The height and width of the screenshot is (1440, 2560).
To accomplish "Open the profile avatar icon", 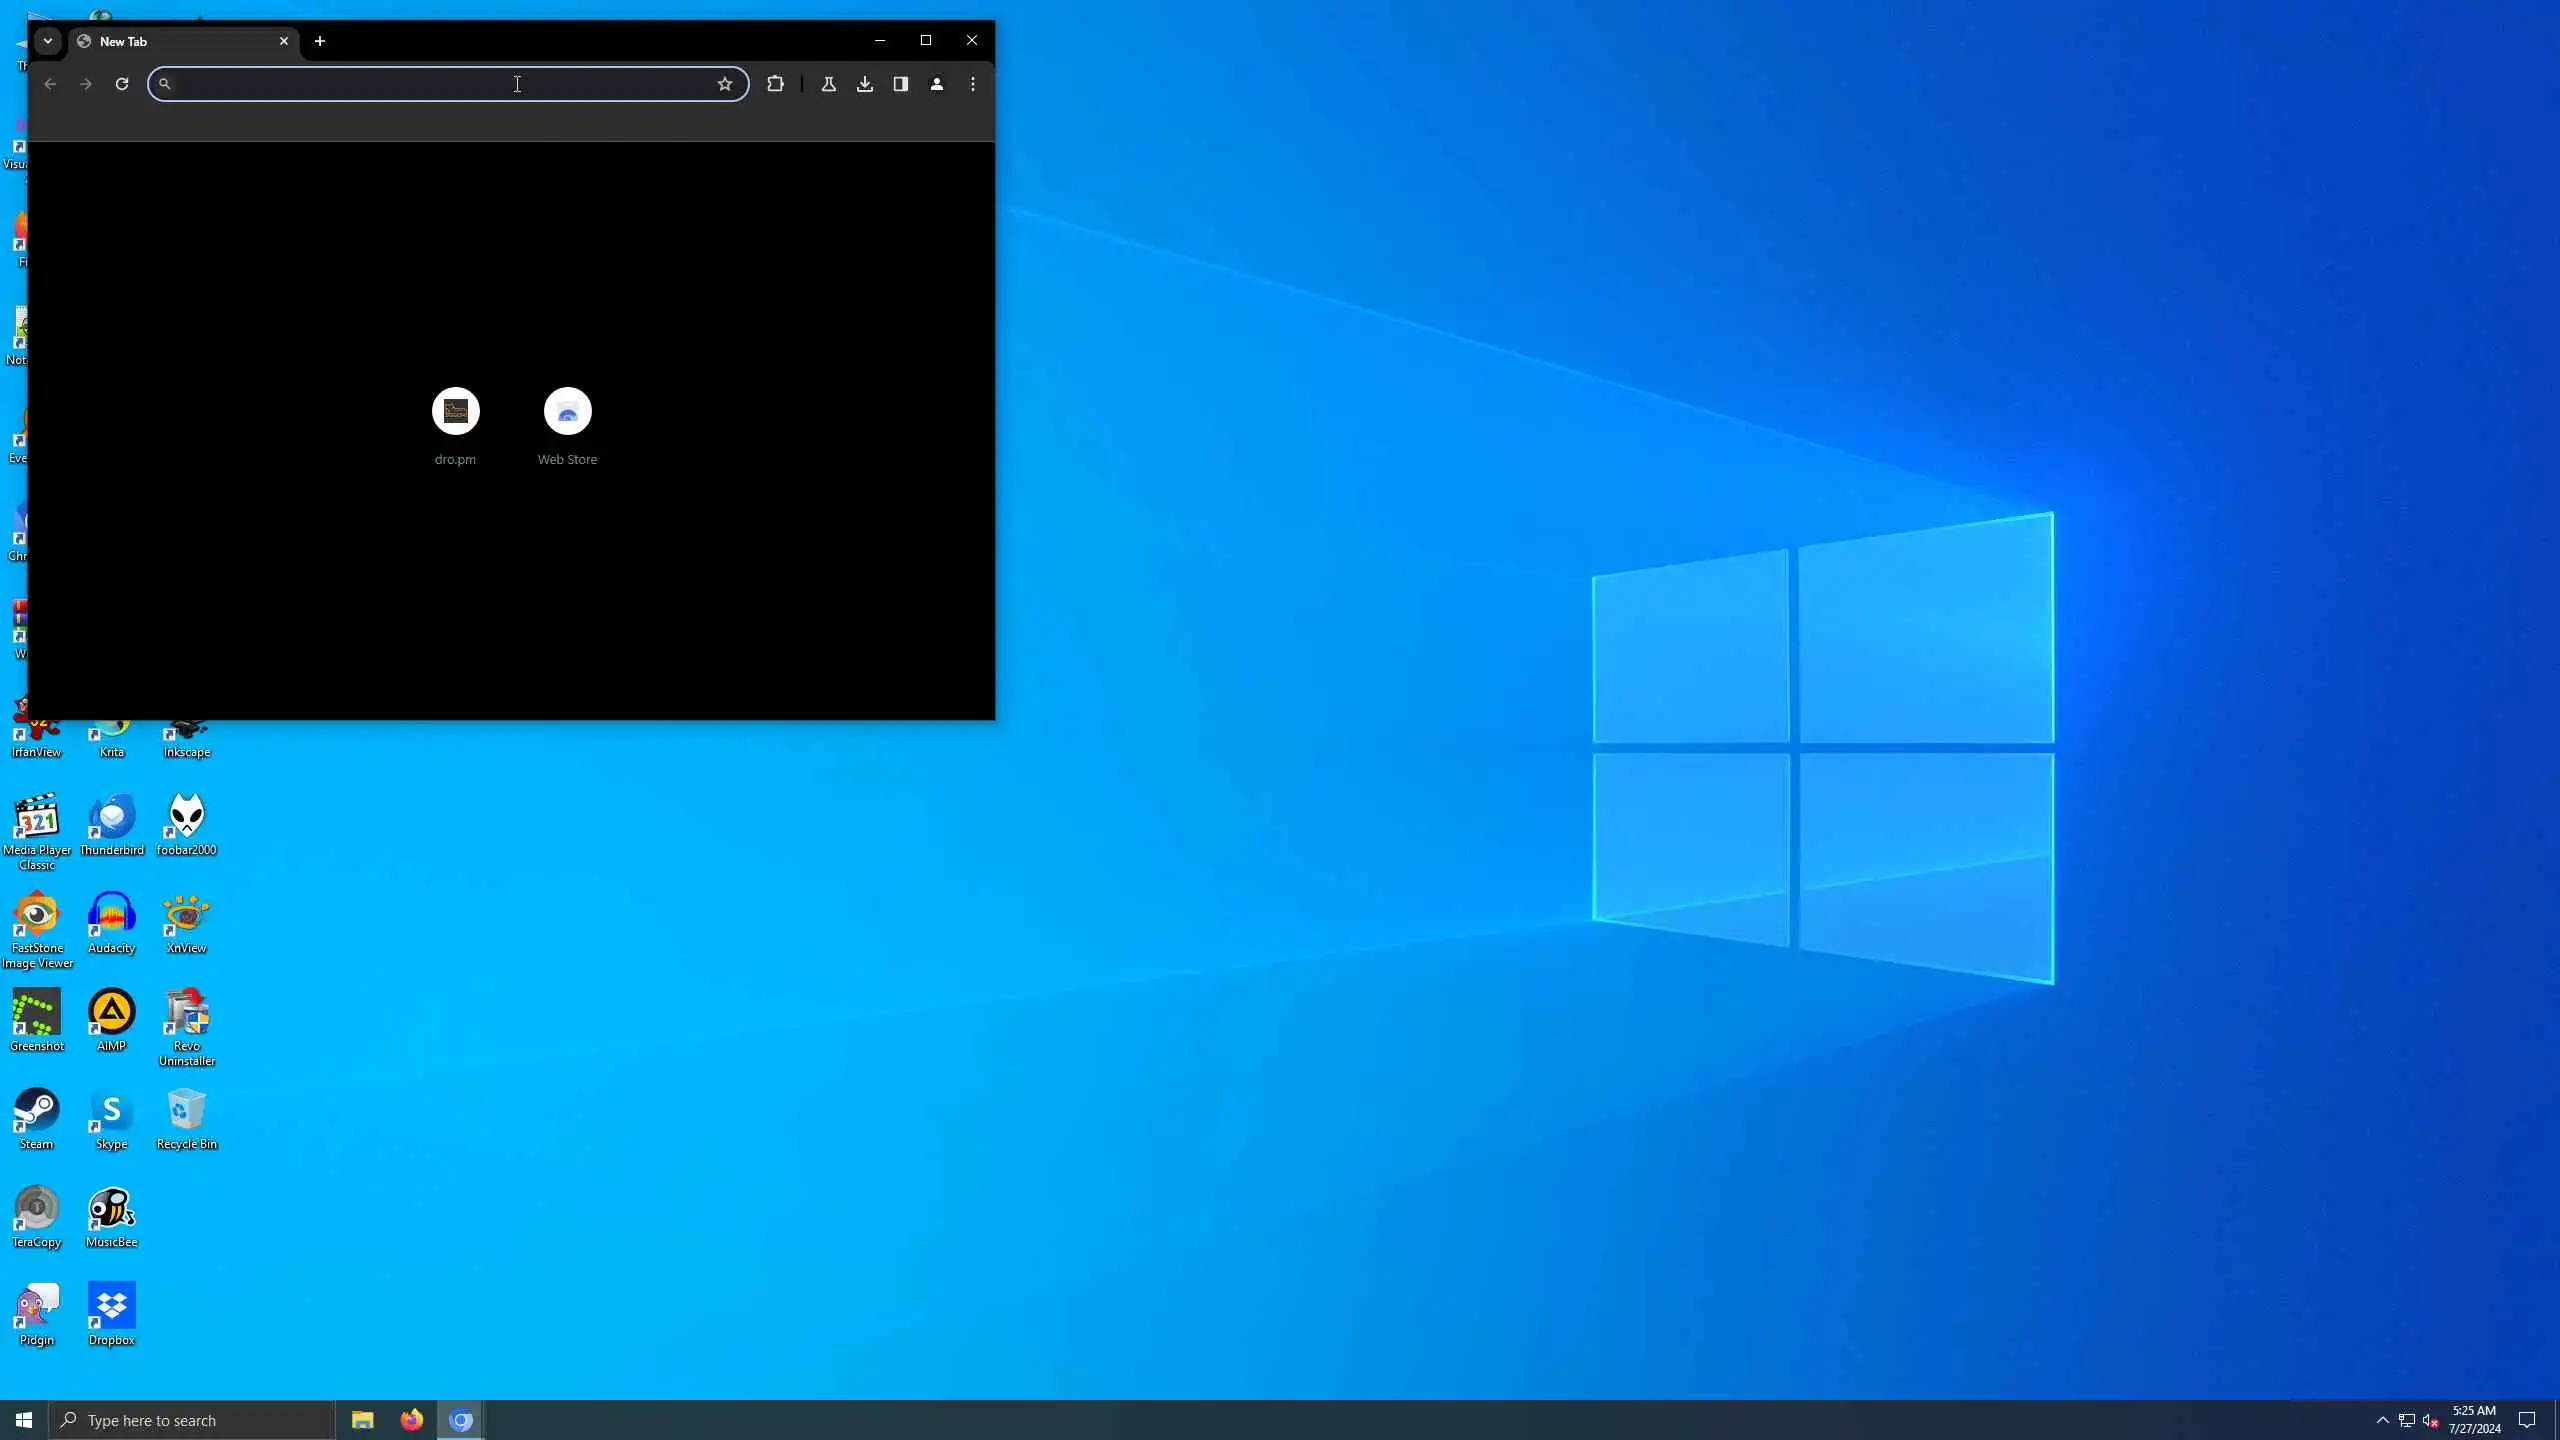I will click(937, 84).
